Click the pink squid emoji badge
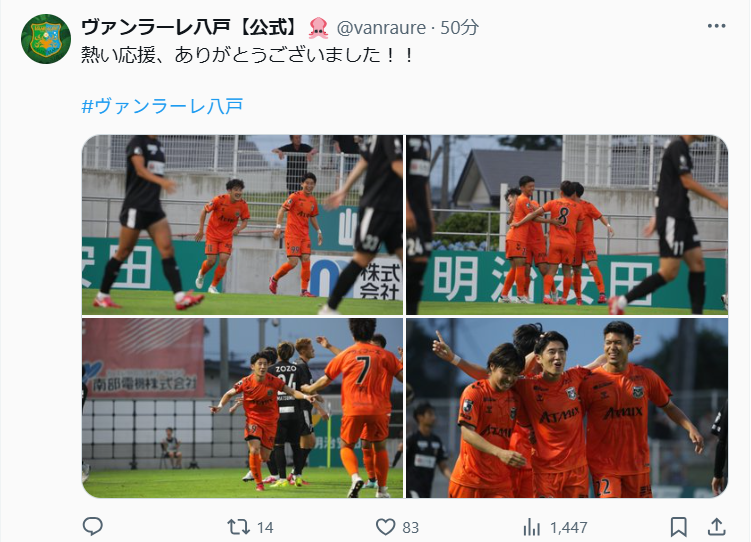This screenshot has height=542, width=751. tap(319, 28)
